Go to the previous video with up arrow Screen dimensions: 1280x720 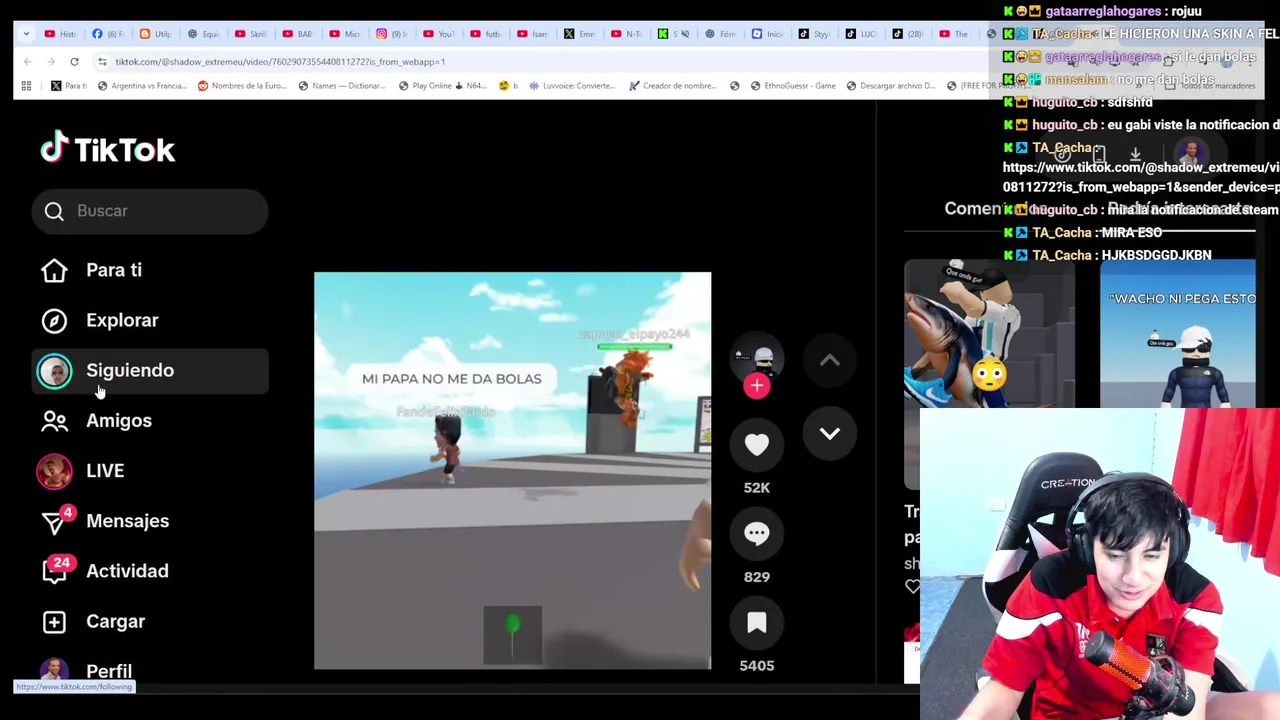[830, 360]
